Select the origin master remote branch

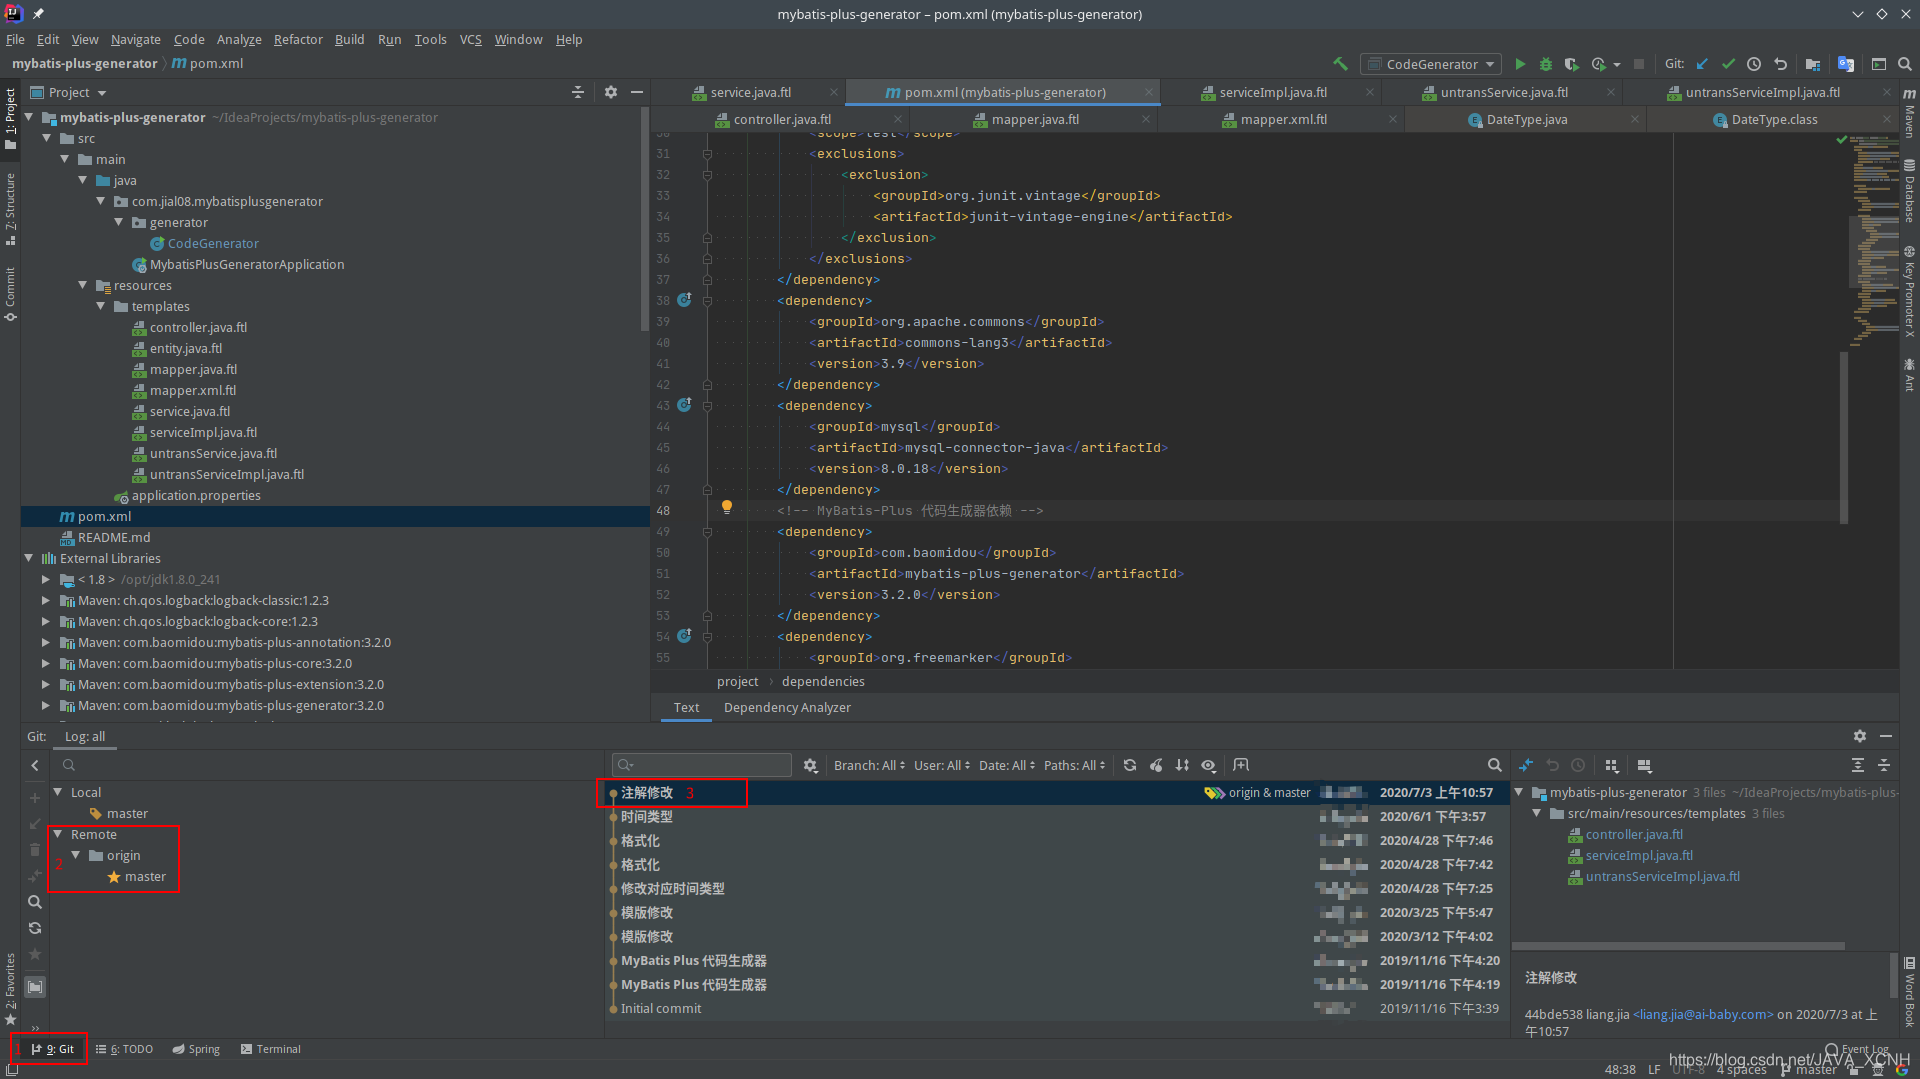145,876
